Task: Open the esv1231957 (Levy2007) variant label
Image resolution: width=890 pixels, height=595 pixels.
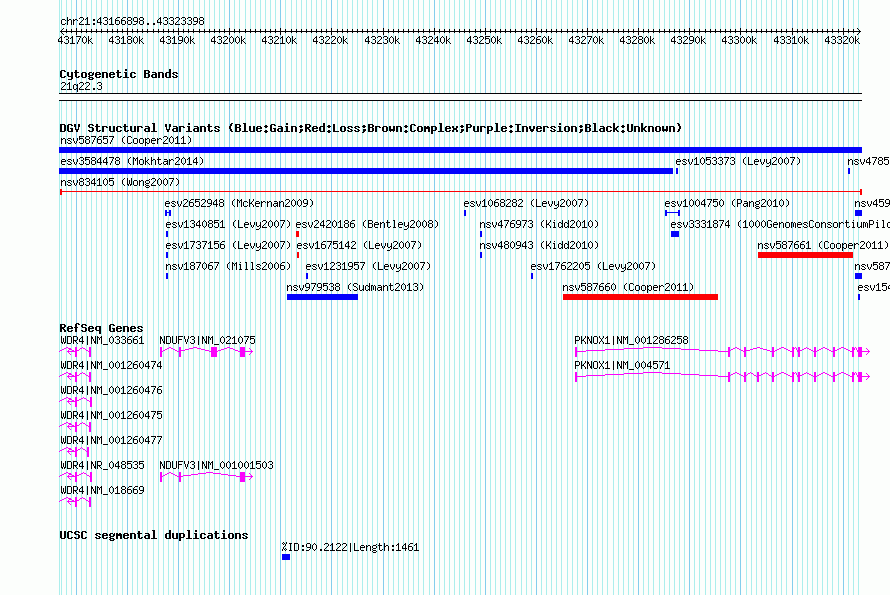Action: (x=368, y=266)
